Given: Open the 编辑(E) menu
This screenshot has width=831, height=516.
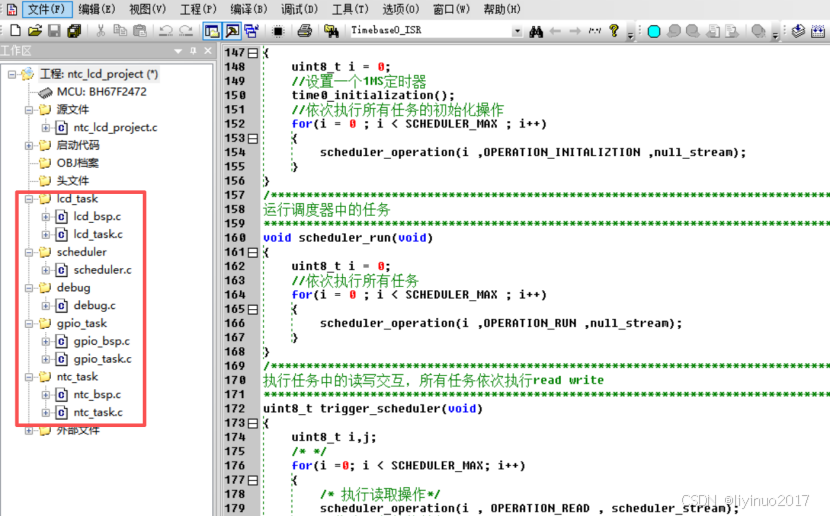Looking at the screenshot, I should 96,9.
